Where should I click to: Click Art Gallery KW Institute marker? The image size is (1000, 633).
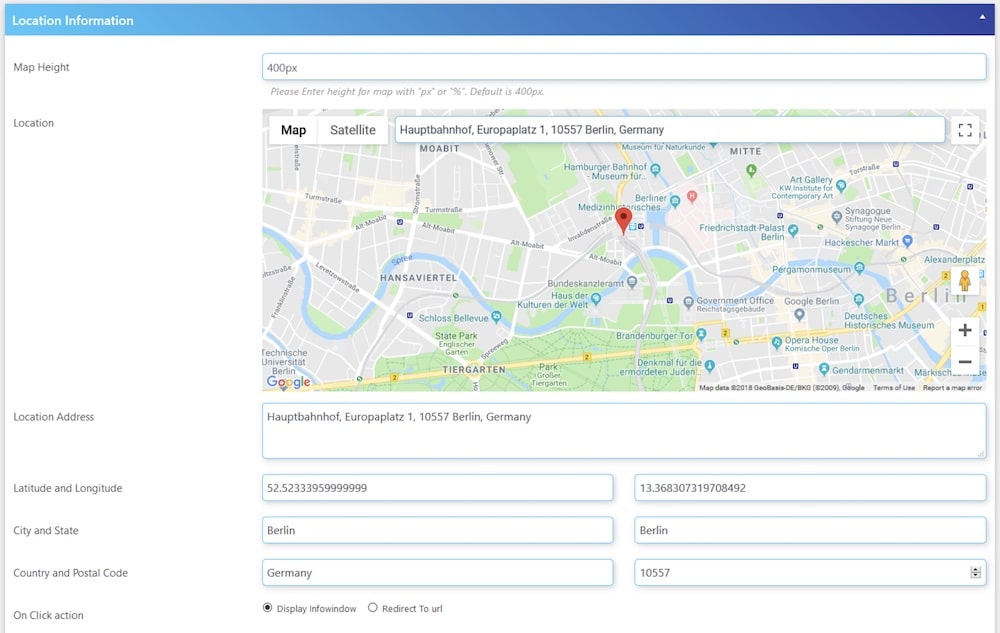coord(841,186)
